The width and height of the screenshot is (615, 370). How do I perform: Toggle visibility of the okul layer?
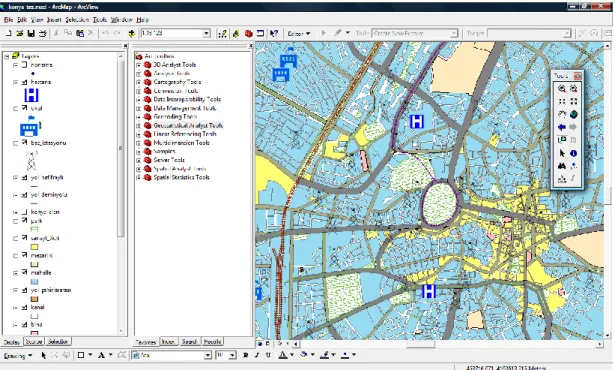(x=24, y=108)
